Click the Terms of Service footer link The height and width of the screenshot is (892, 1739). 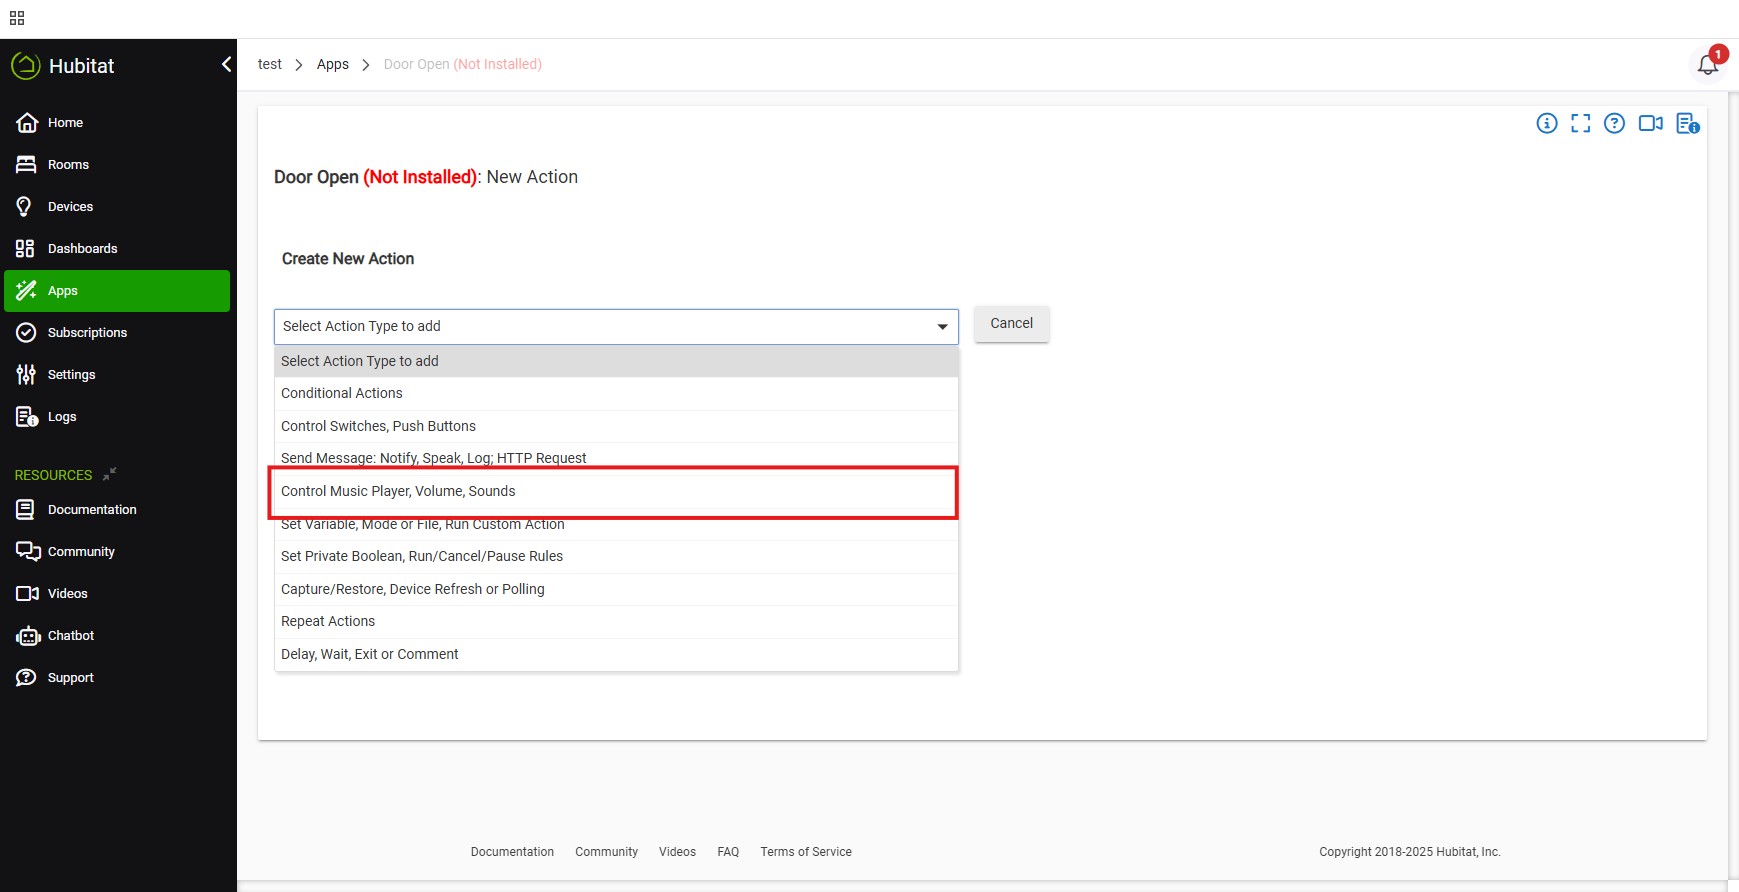805,852
